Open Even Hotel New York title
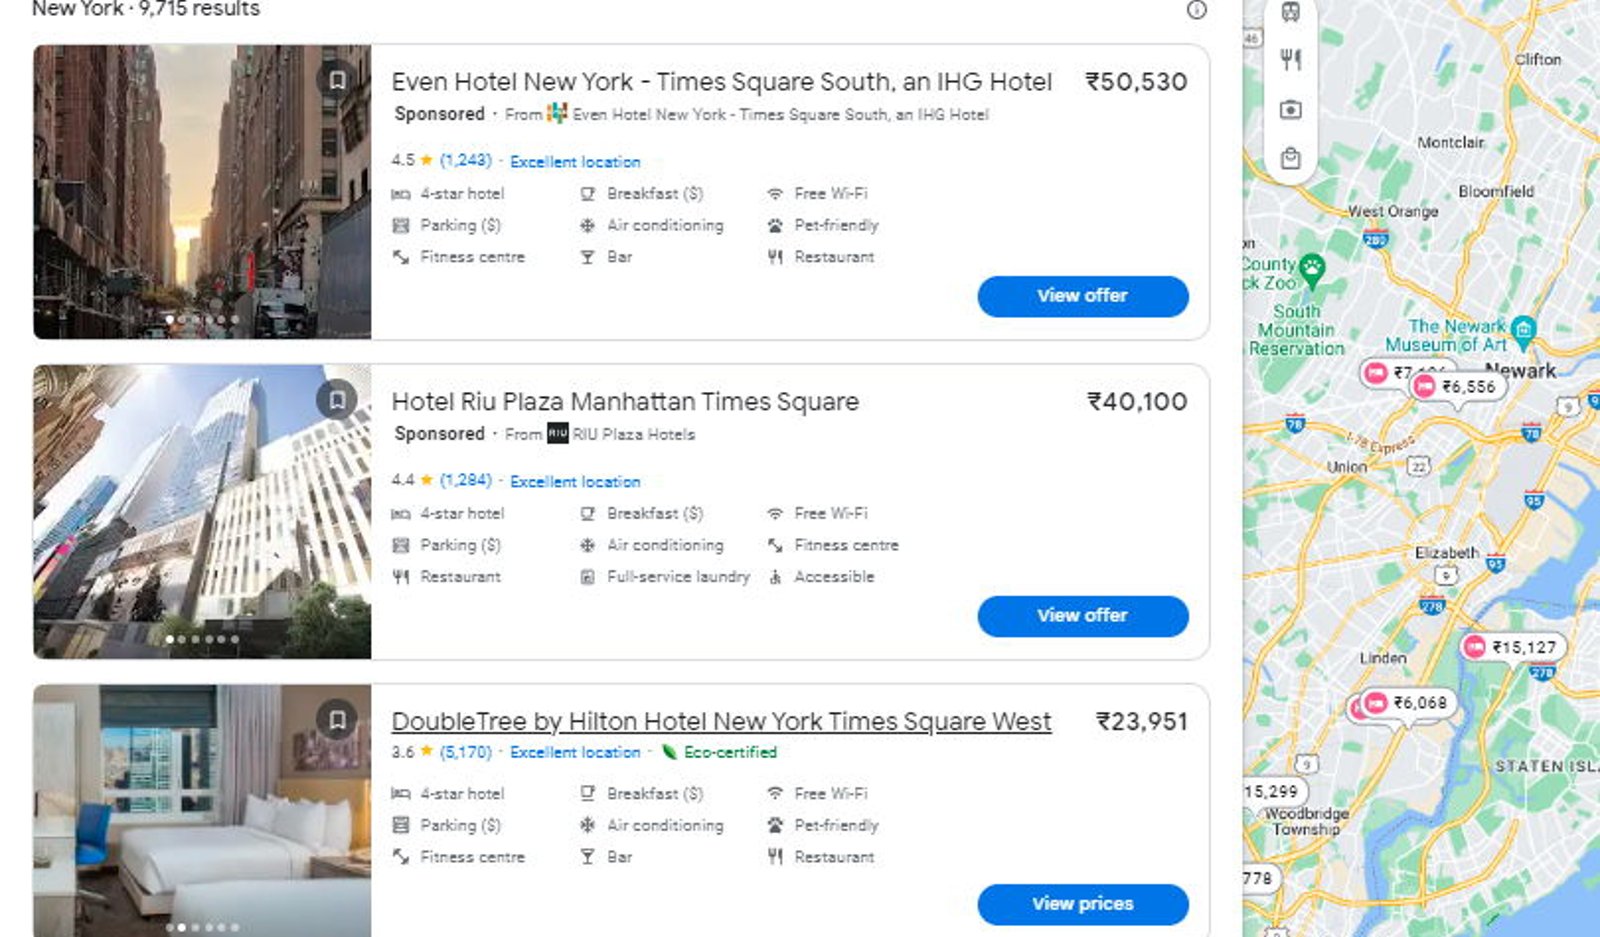 722,82
